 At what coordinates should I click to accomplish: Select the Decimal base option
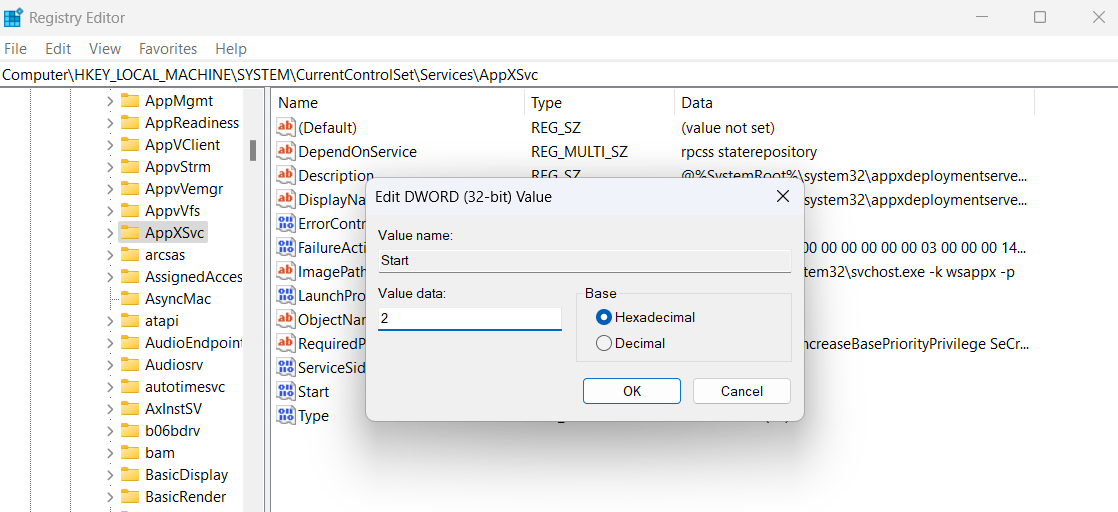pyautogui.click(x=604, y=344)
